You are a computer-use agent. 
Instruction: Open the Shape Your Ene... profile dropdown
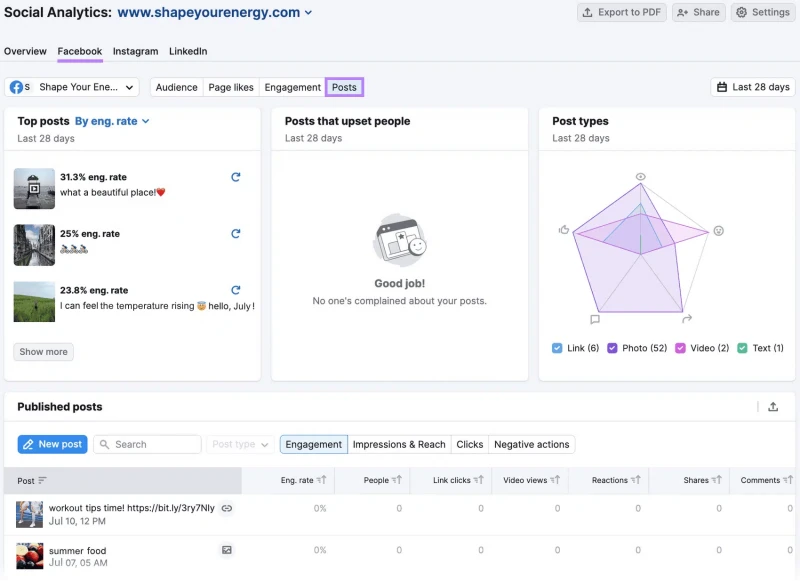pyautogui.click(x=72, y=87)
